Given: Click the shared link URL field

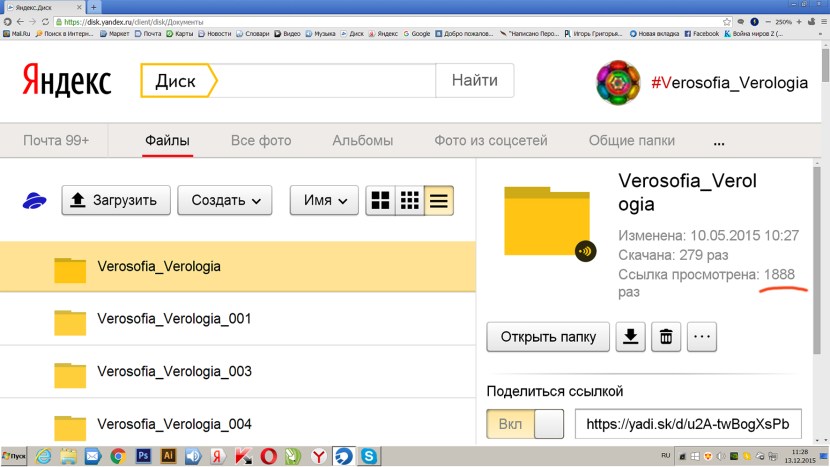Looking at the screenshot, I should pos(687,424).
